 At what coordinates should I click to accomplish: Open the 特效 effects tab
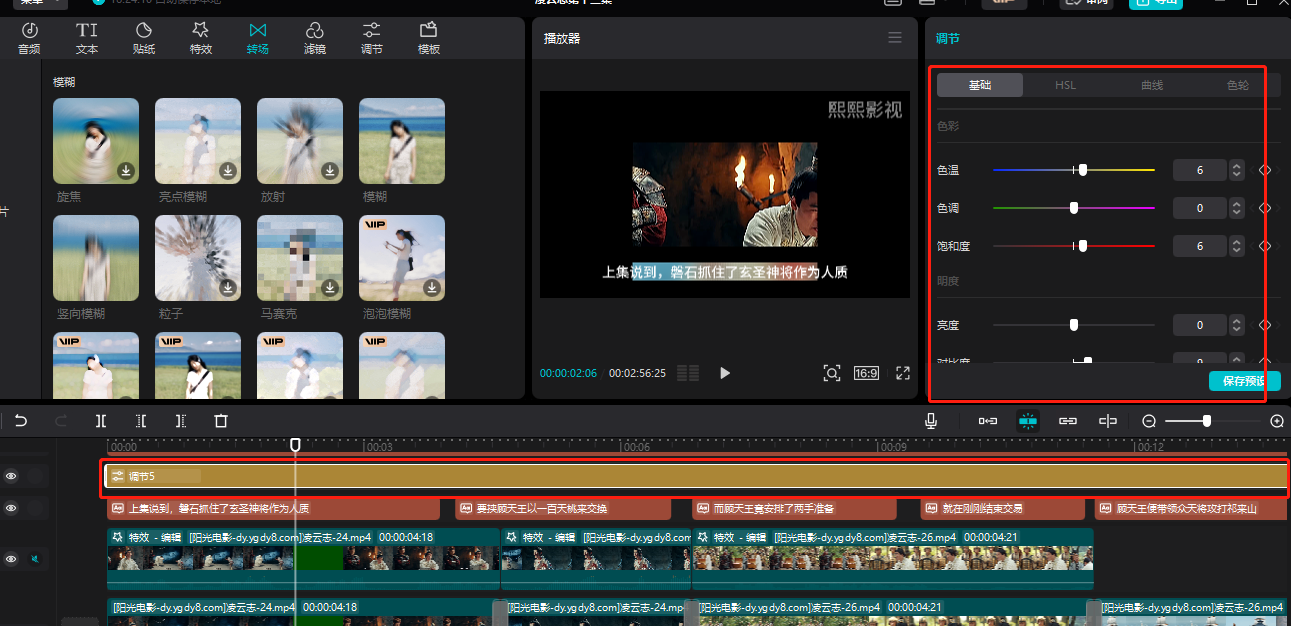pyautogui.click(x=201, y=38)
